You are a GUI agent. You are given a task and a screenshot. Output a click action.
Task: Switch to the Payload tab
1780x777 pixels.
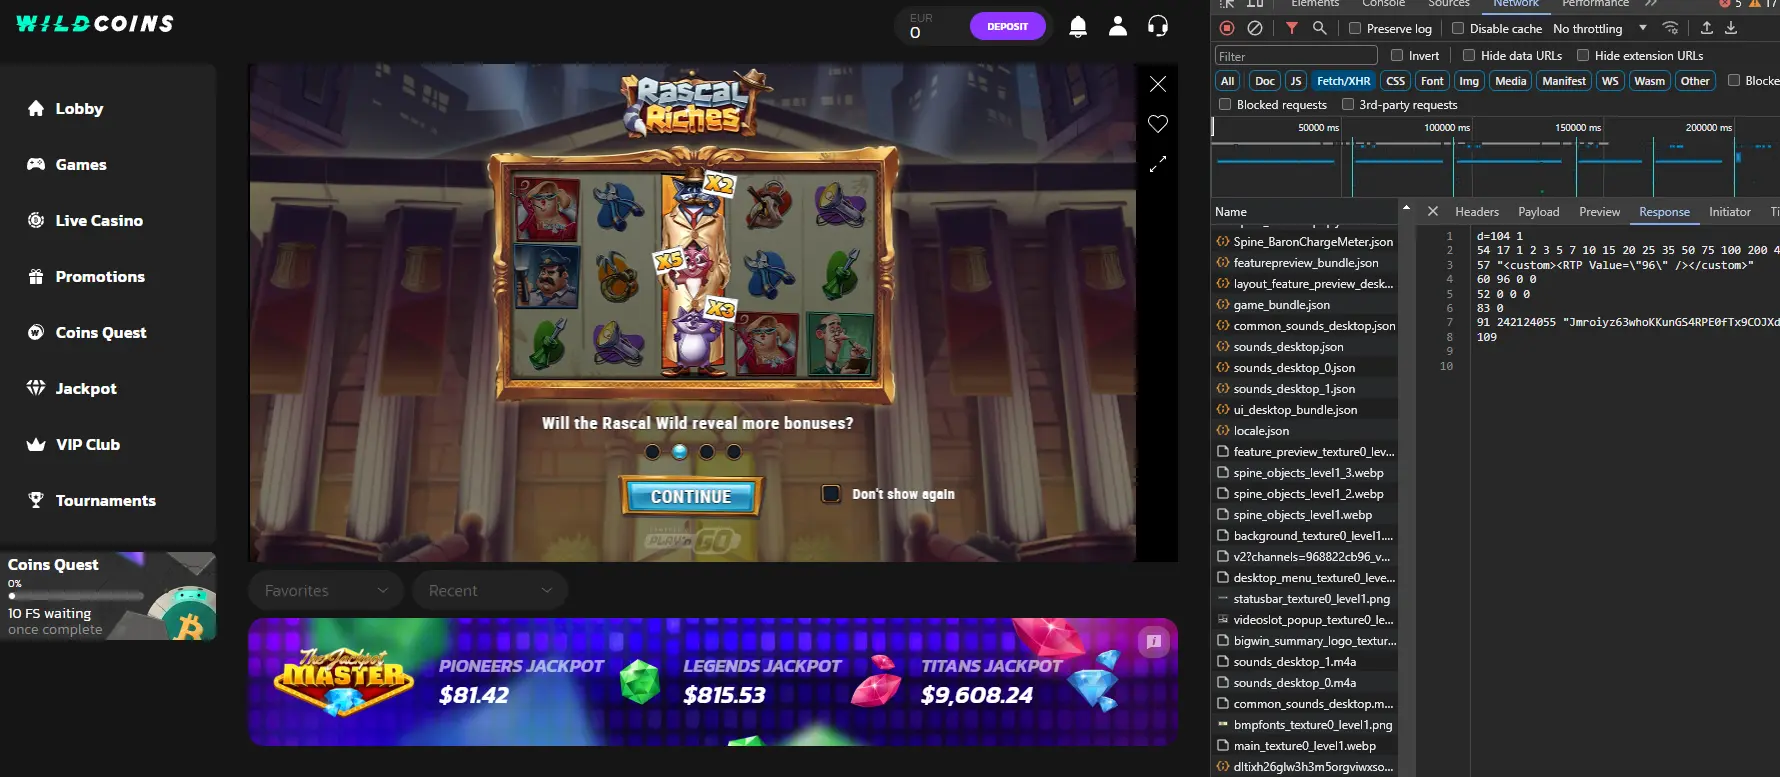(1539, 211)
